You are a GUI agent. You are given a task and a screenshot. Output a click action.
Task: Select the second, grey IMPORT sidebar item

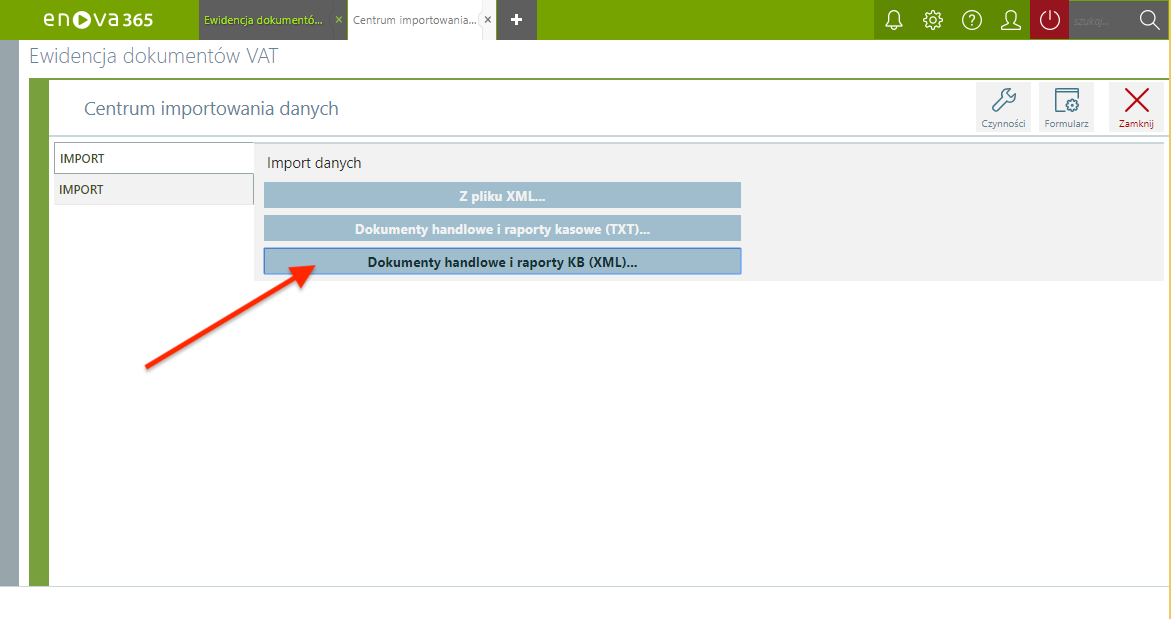[x=153, y=189]
